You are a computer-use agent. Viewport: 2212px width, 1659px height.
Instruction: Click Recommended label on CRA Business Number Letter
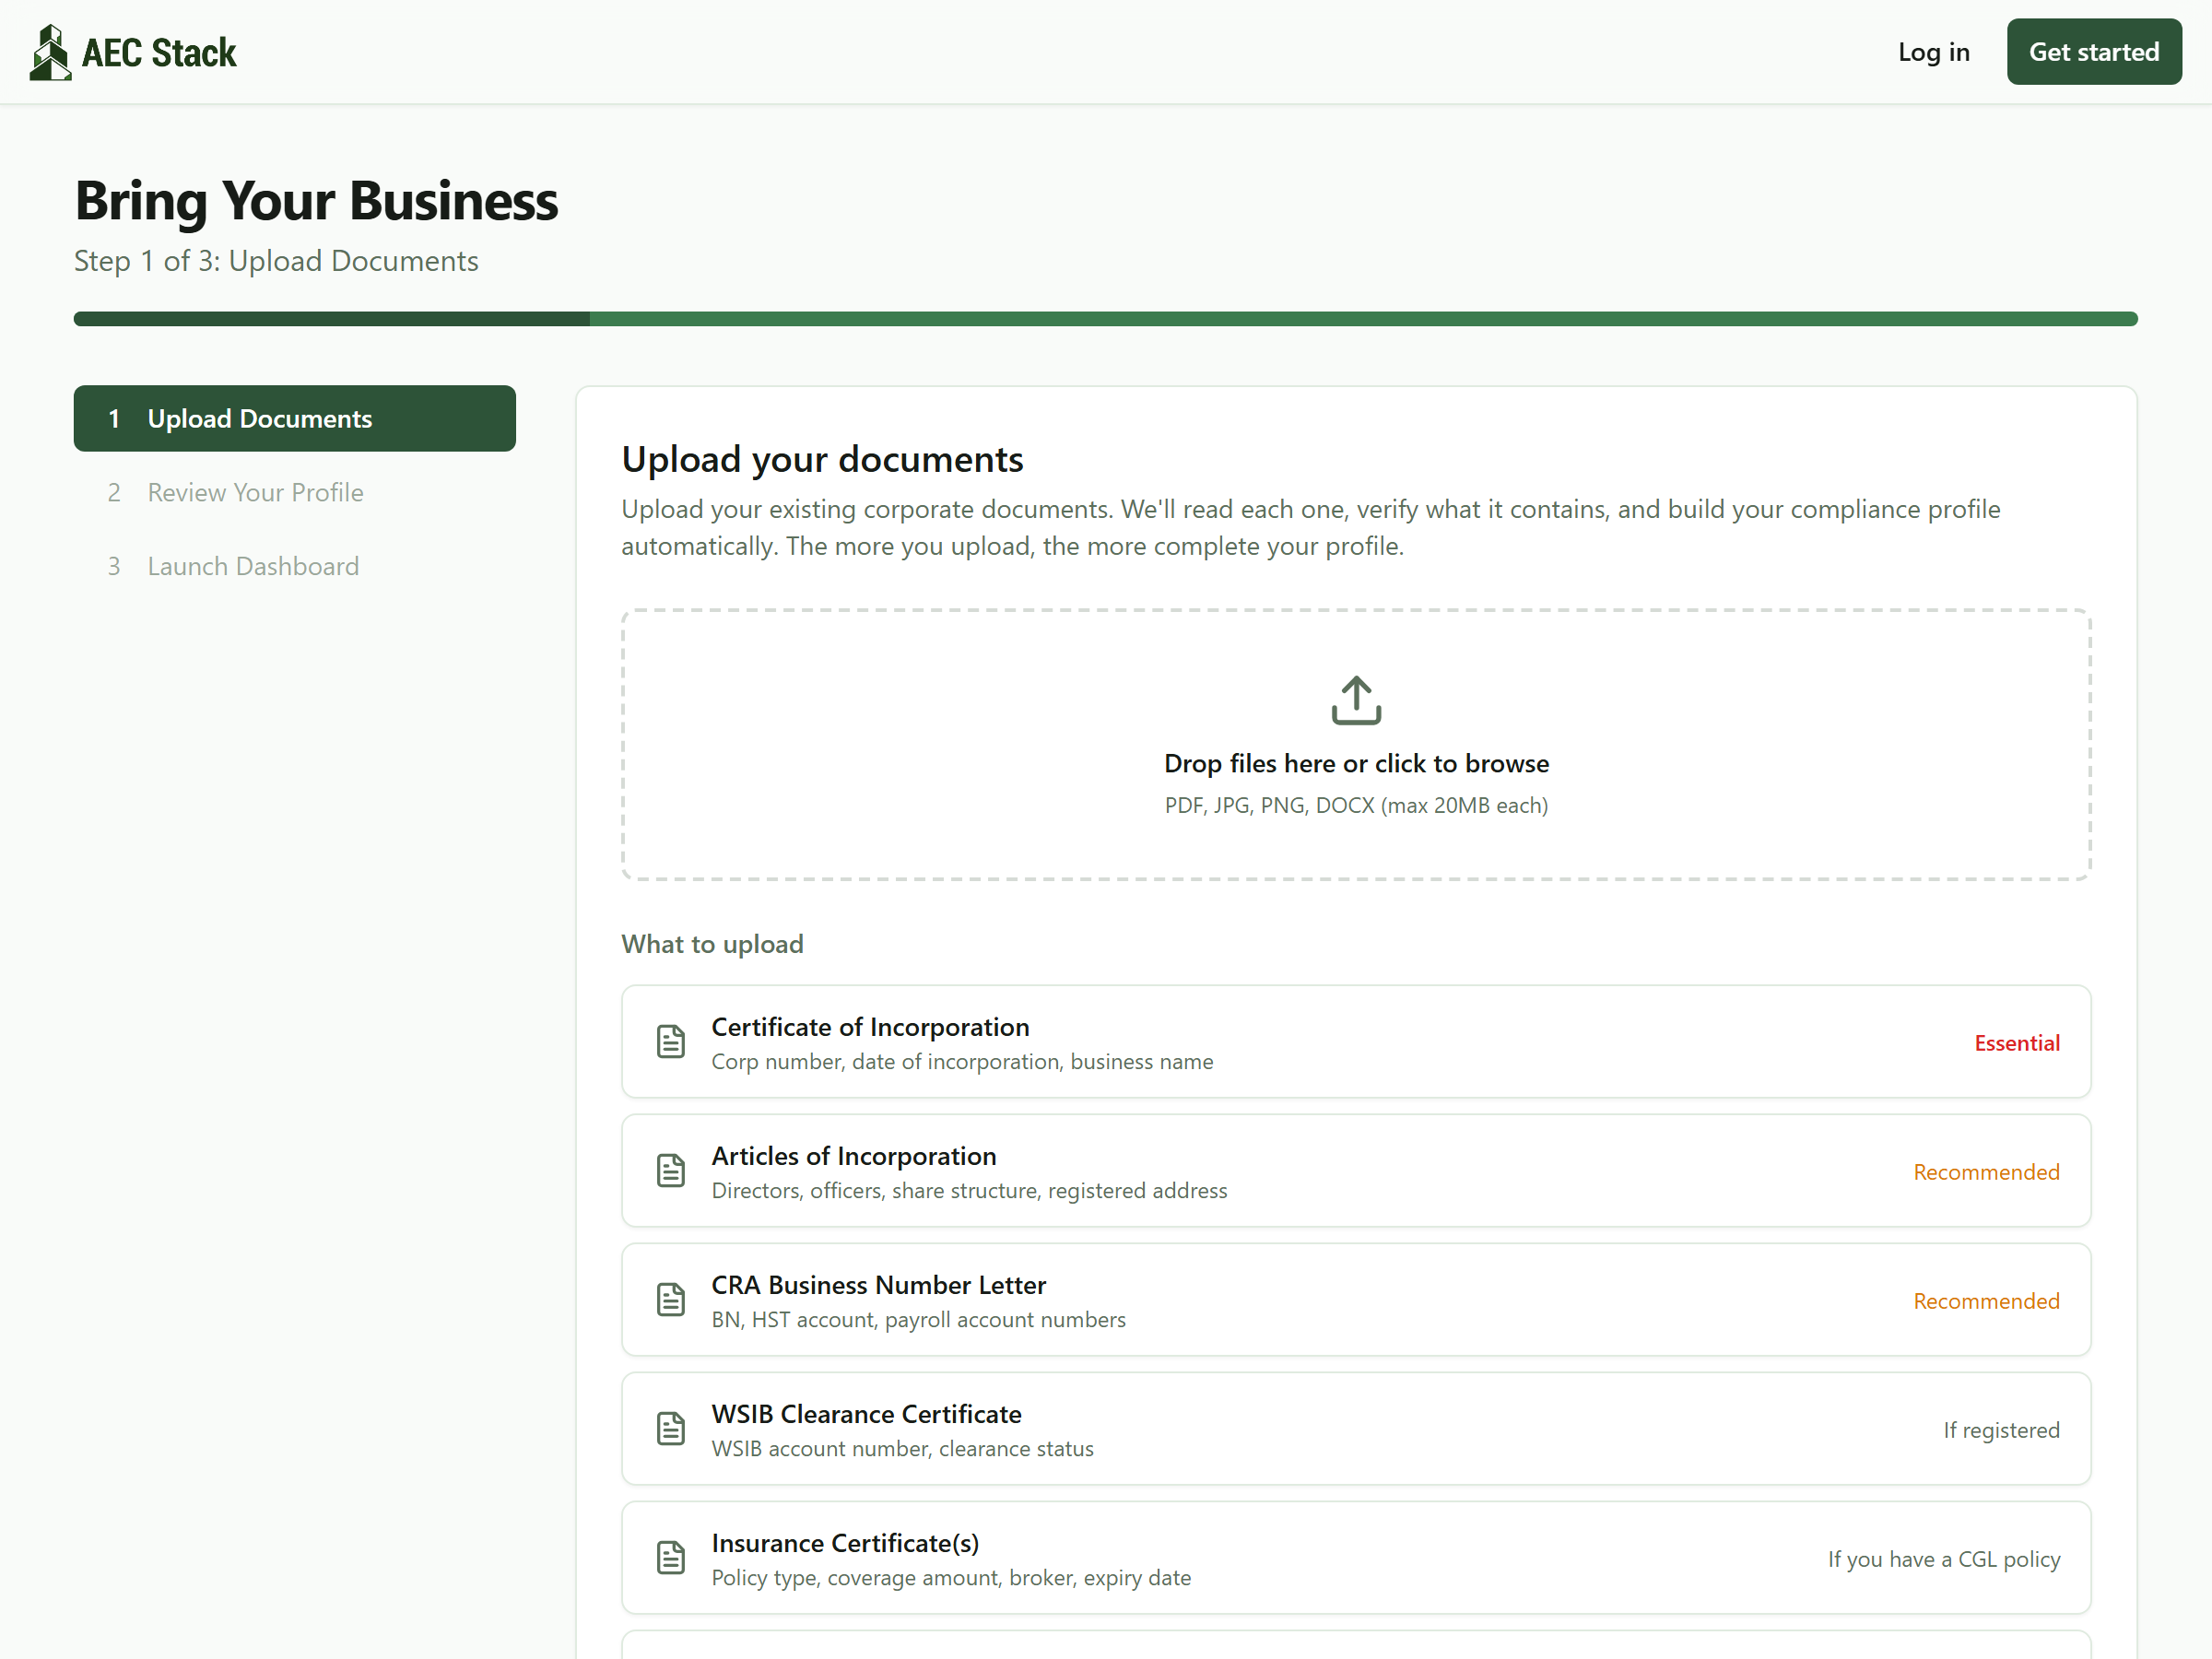pos(1986,1301)
